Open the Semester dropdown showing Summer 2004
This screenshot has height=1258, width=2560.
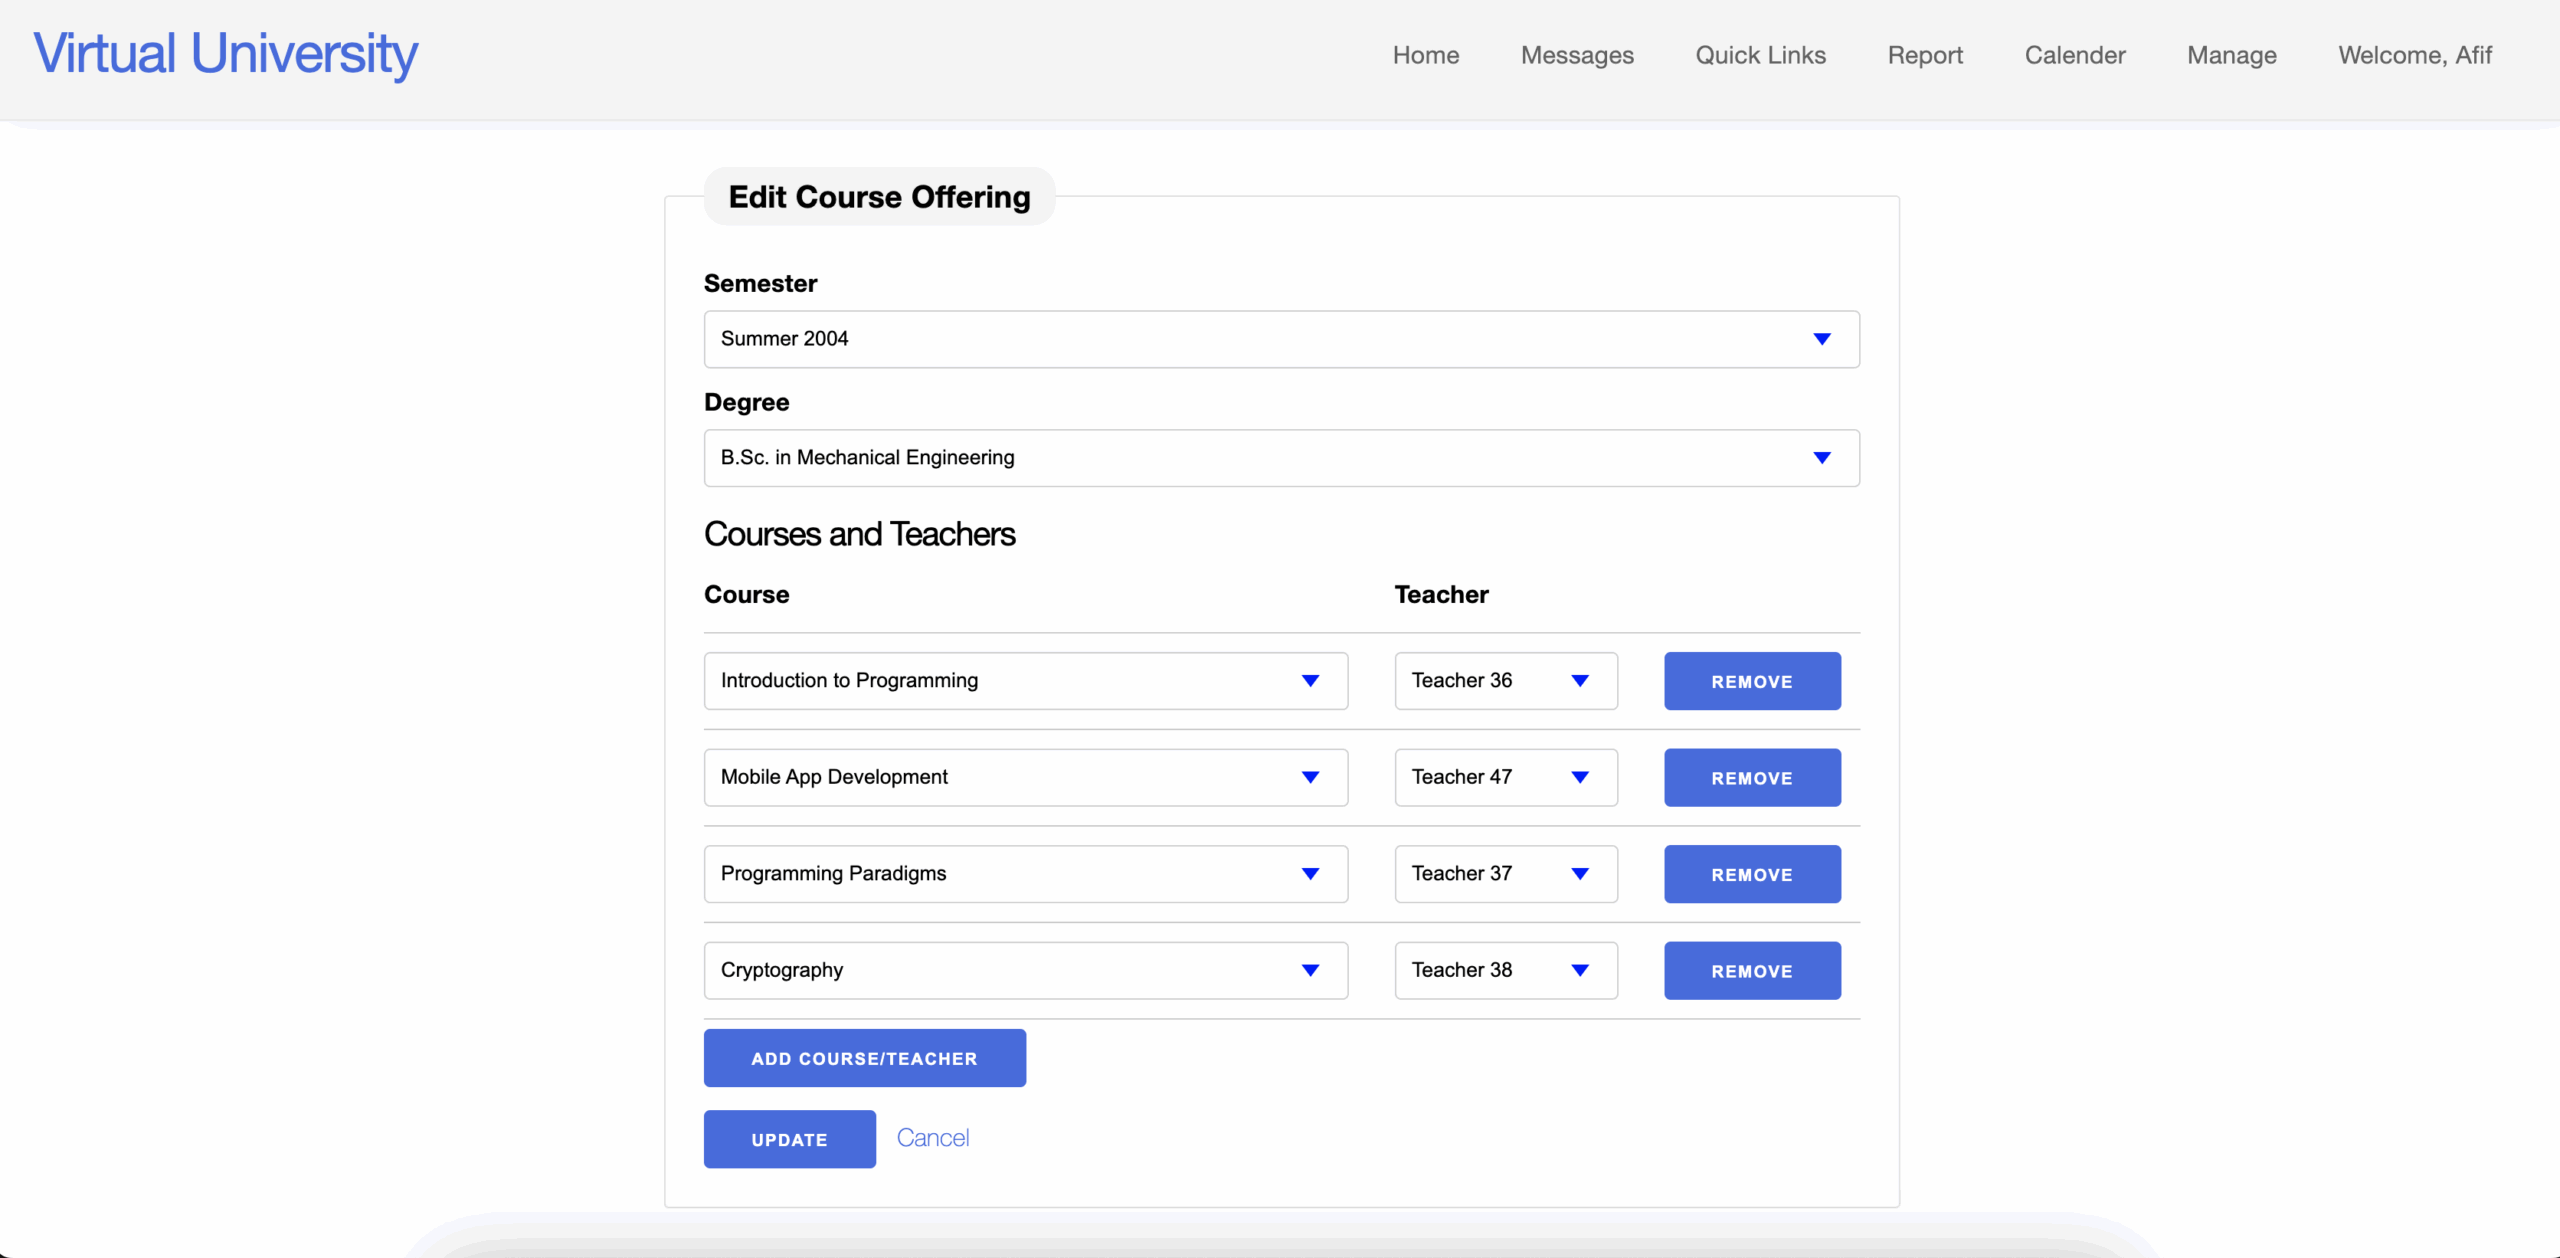pos(1280,339)
